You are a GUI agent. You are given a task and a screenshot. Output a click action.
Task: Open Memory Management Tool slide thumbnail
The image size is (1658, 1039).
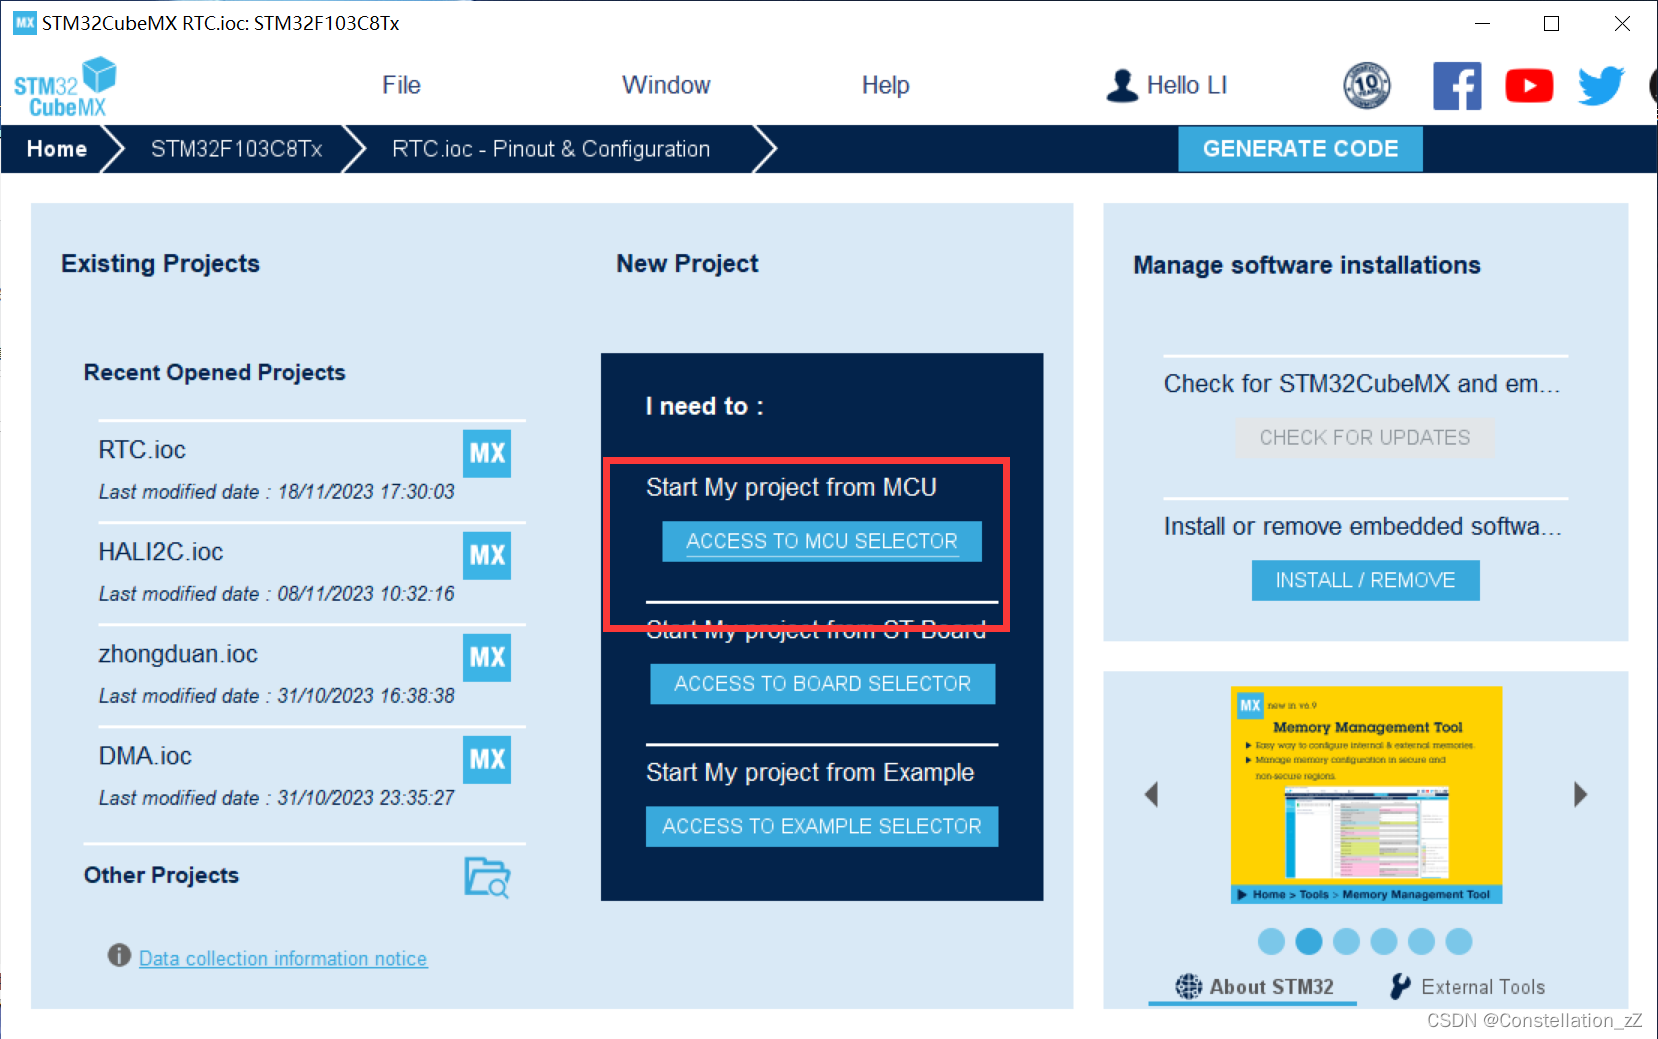(x=1366, y=795)
